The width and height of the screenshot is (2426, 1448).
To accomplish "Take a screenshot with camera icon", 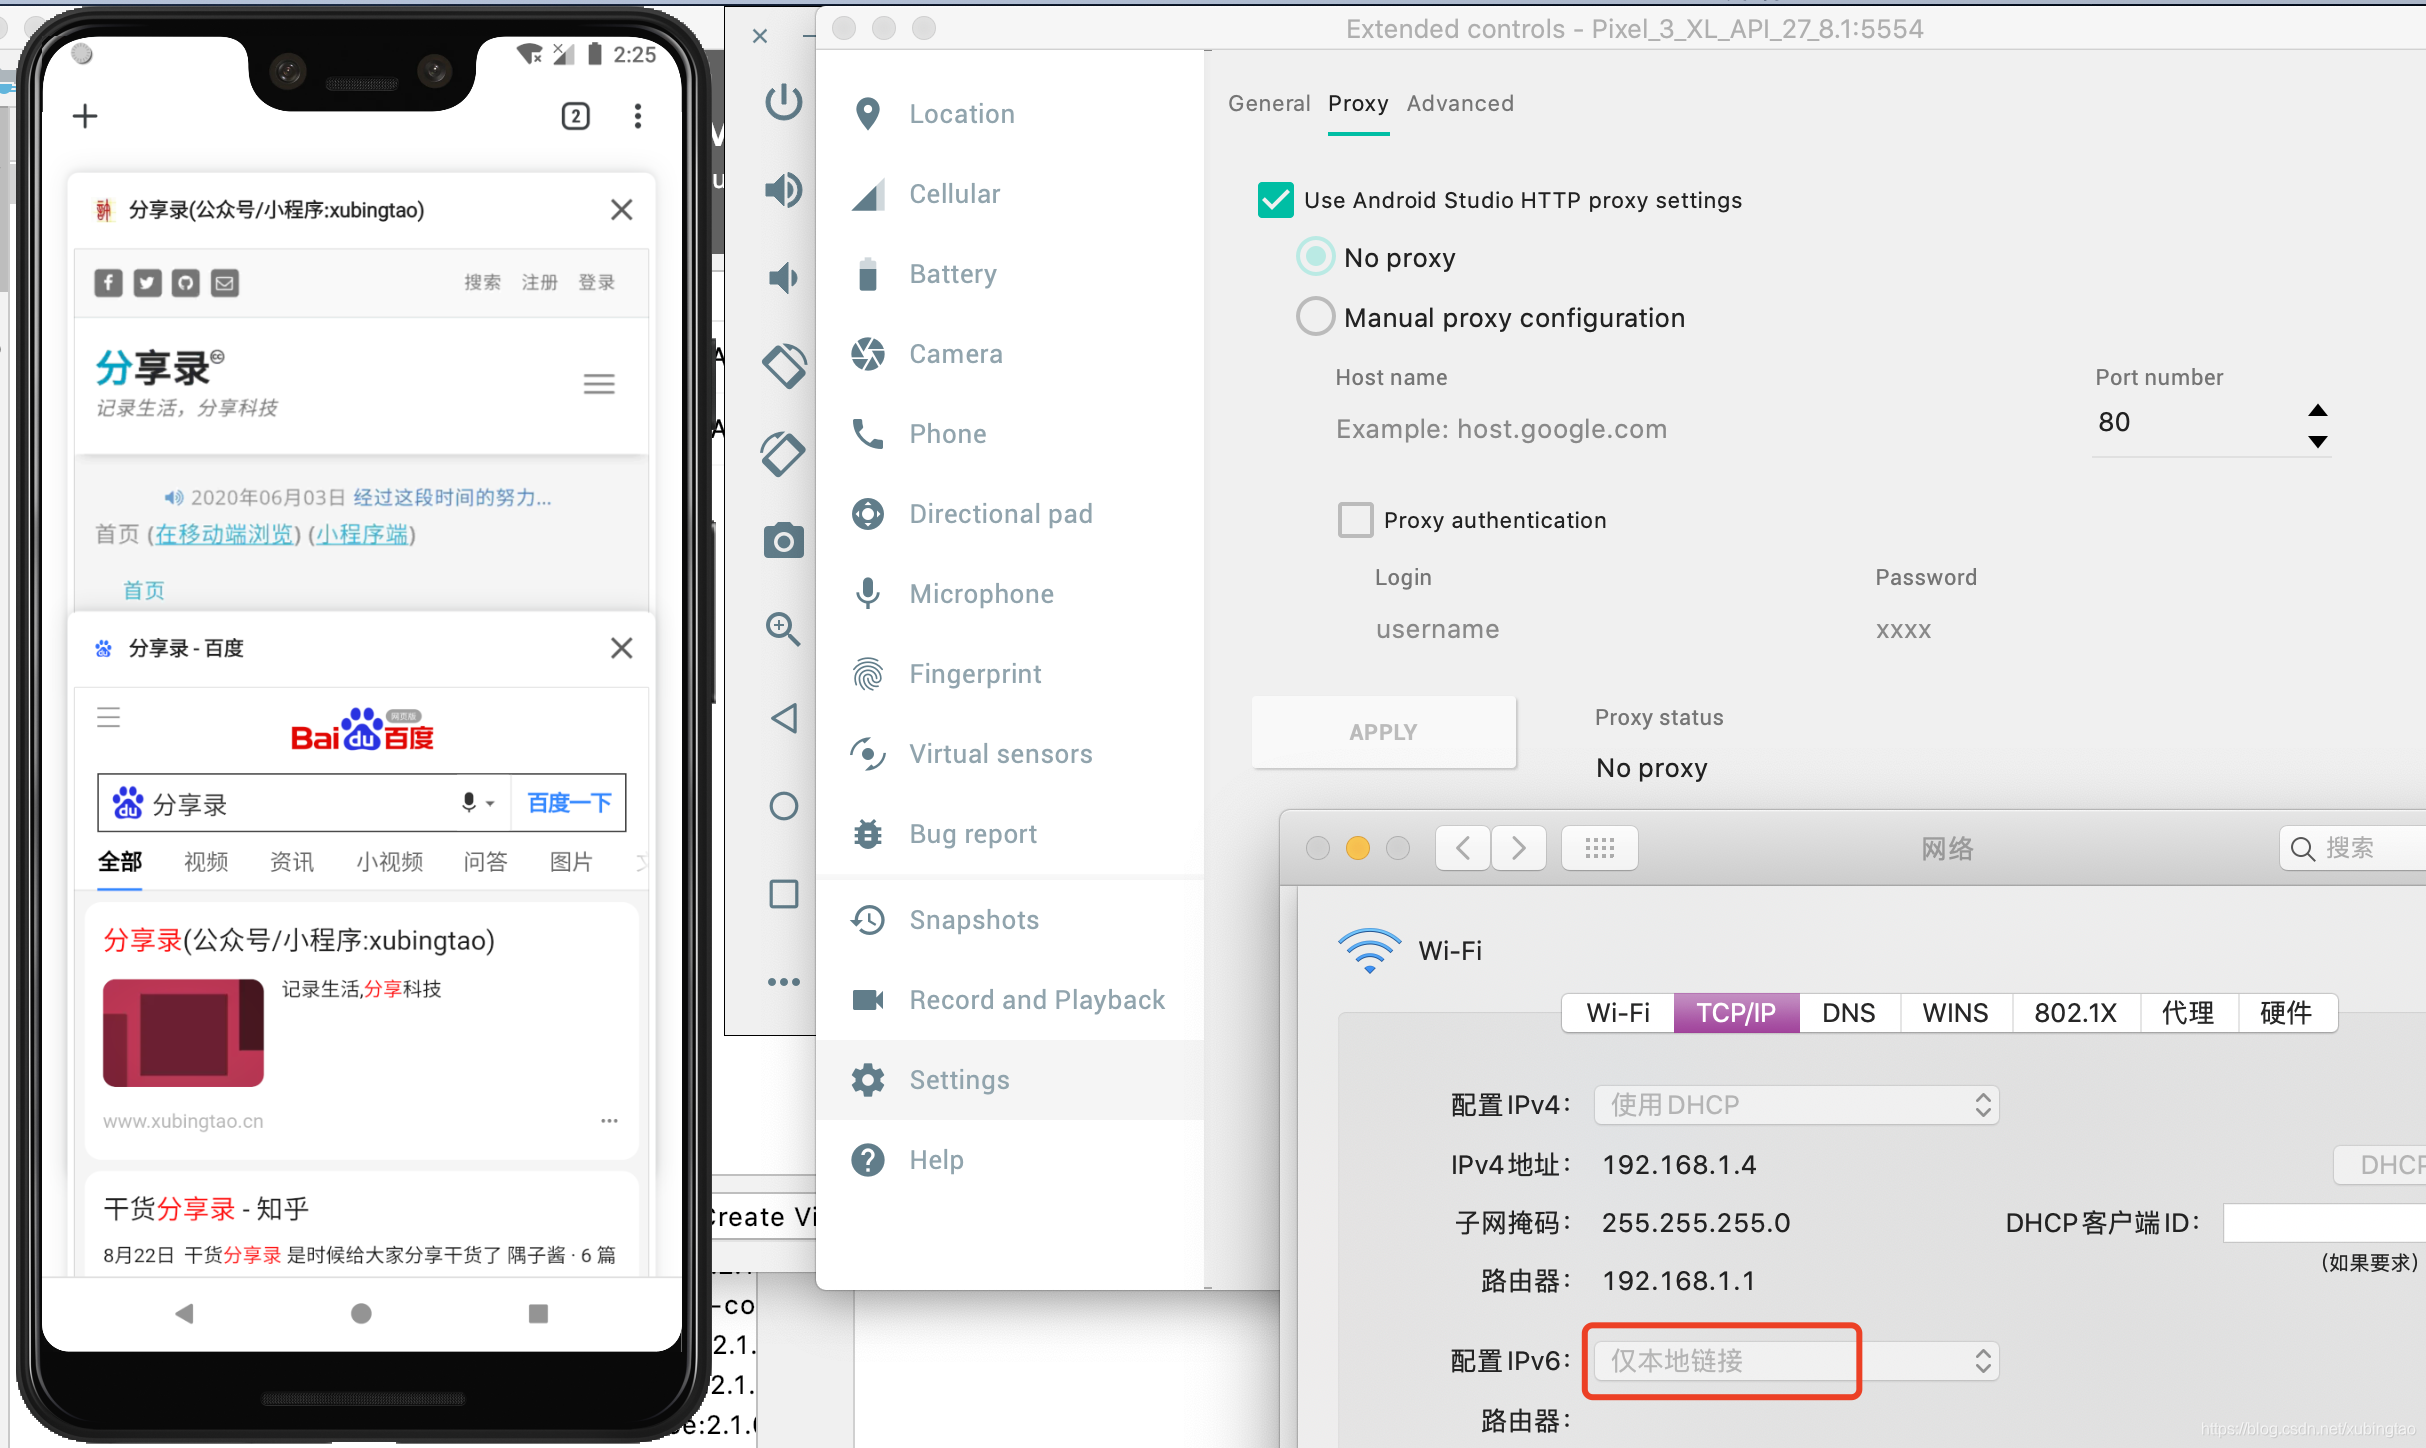I will tap(784, 541).
